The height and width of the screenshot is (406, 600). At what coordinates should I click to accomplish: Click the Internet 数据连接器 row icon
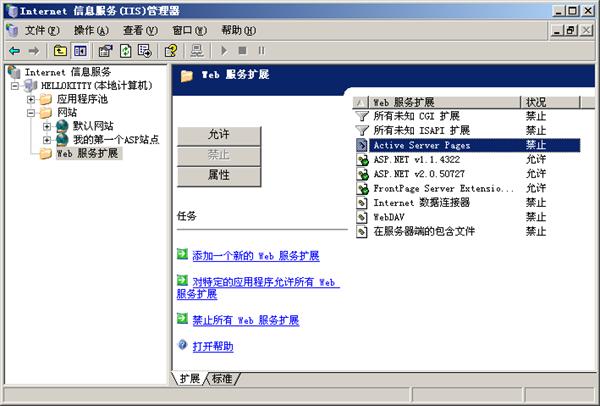362,203
